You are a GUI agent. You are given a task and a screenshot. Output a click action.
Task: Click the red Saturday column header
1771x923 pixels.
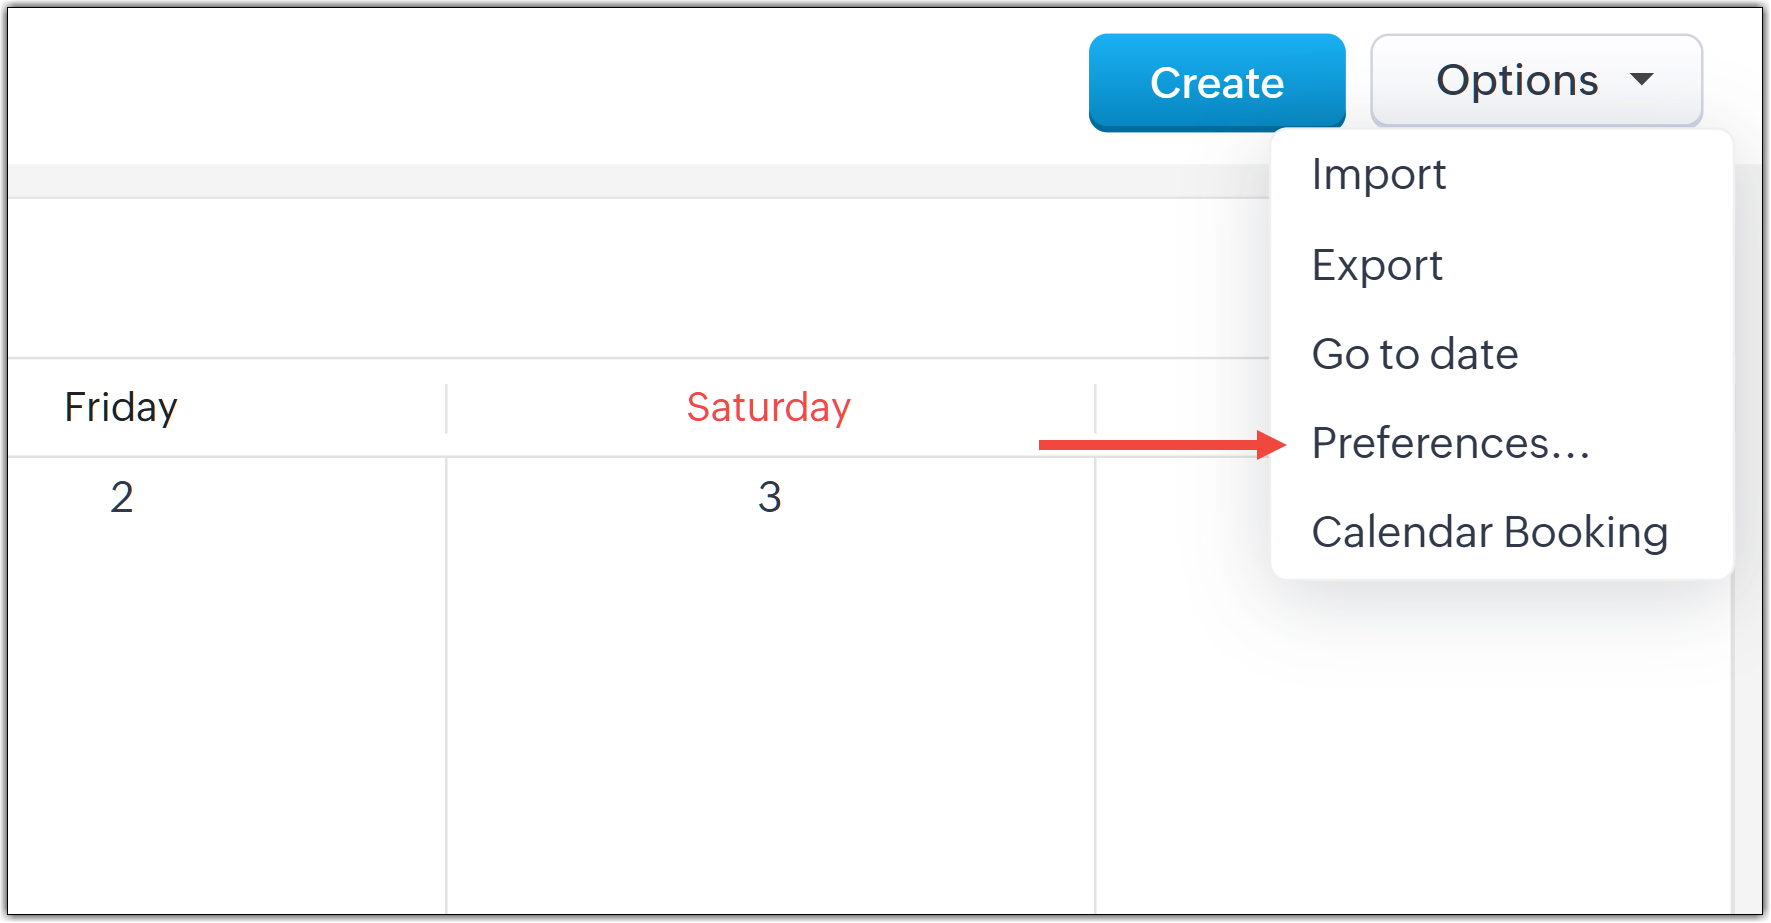point(768,408)
